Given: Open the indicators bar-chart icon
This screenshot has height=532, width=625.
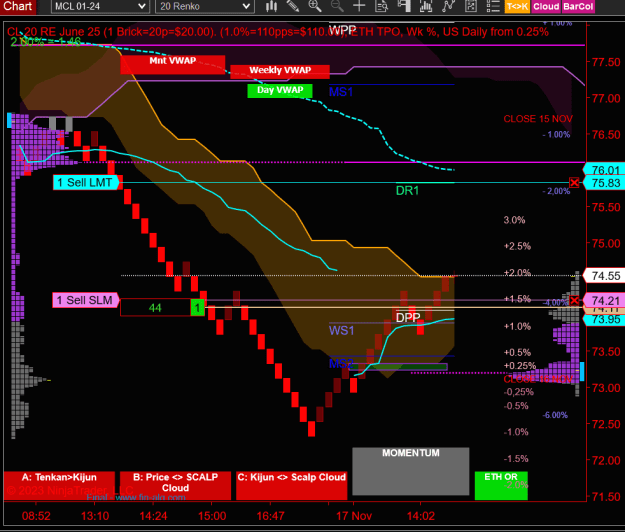Looking at the screenshot, I should (x=426, y=6).
